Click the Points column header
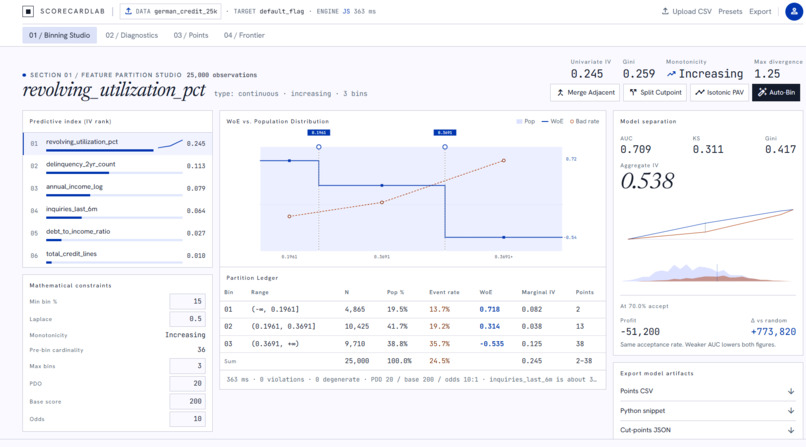806x447 pixels. point(584,292)
